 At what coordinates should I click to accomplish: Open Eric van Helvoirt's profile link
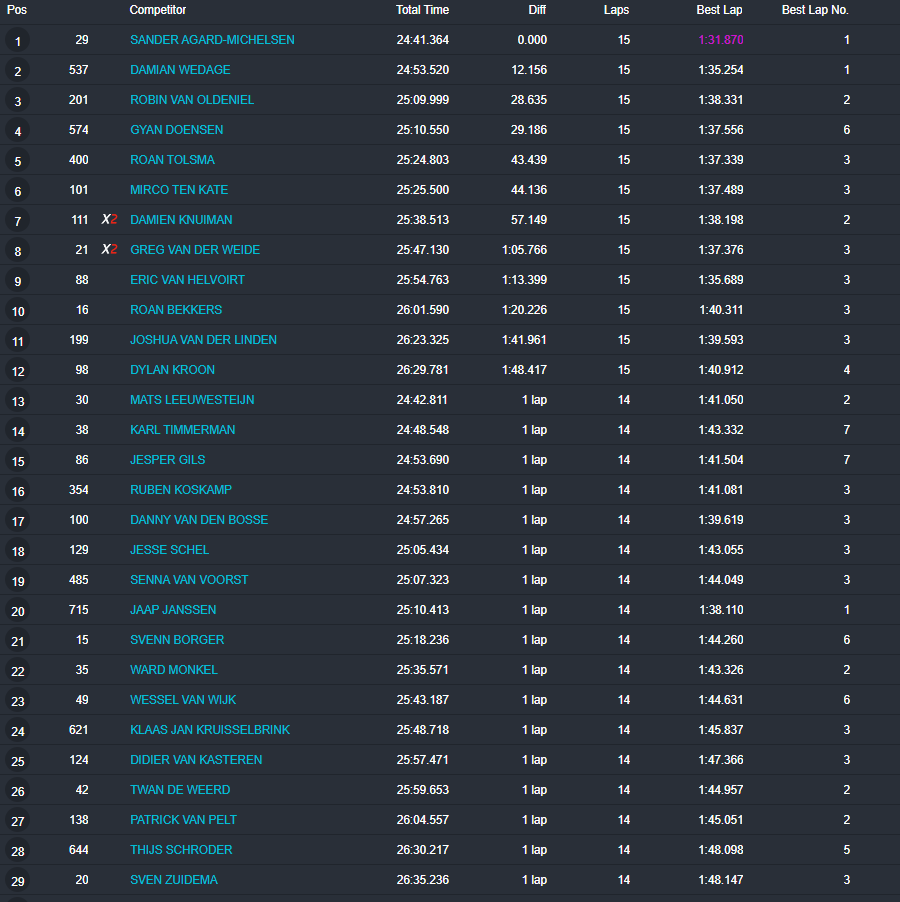point(187,280)
